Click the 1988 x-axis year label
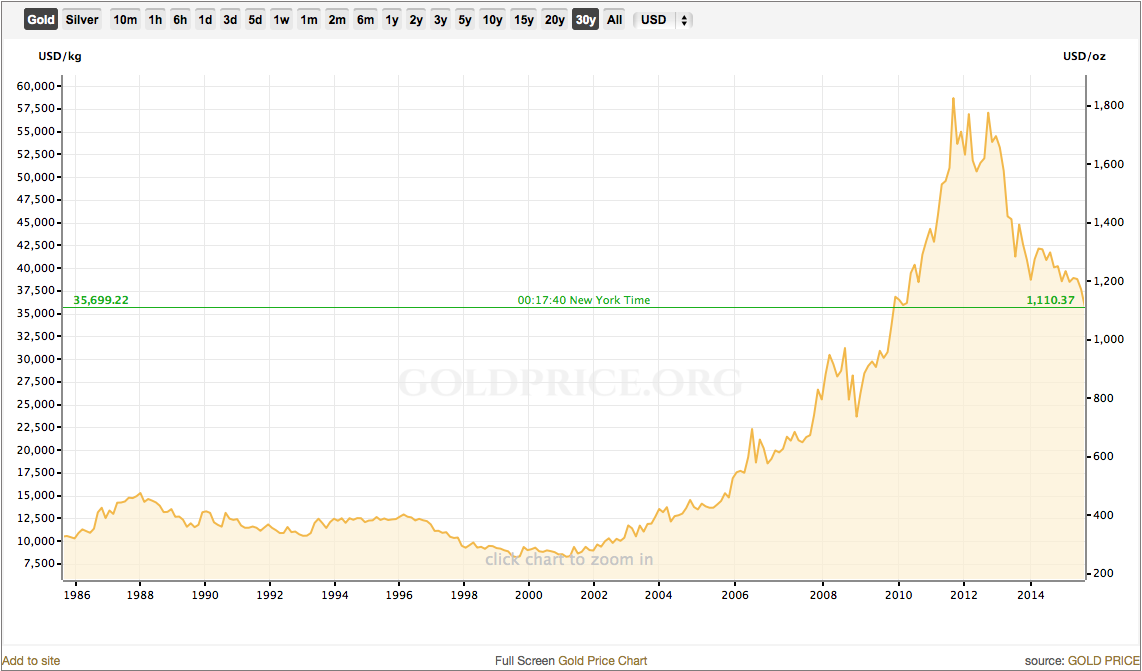The height and width of the screenshot is (671, 1142). click(140, 594)
